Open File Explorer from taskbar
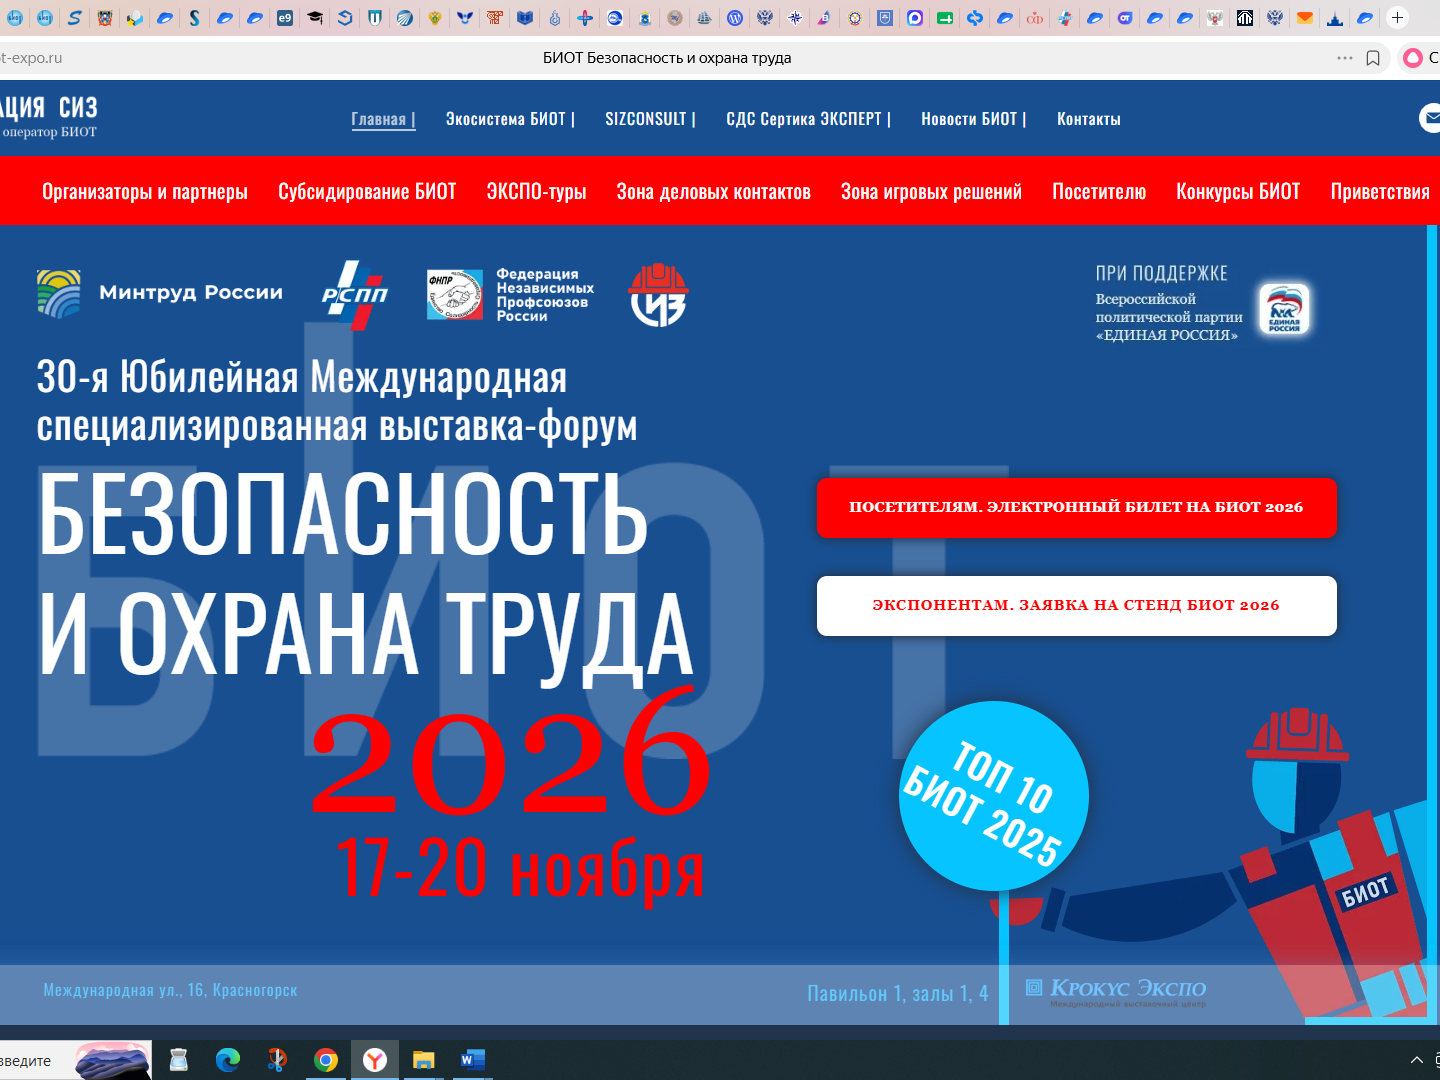Screen dimensions: 1440x1080 pyautogui.click(x=424, y=1060)
